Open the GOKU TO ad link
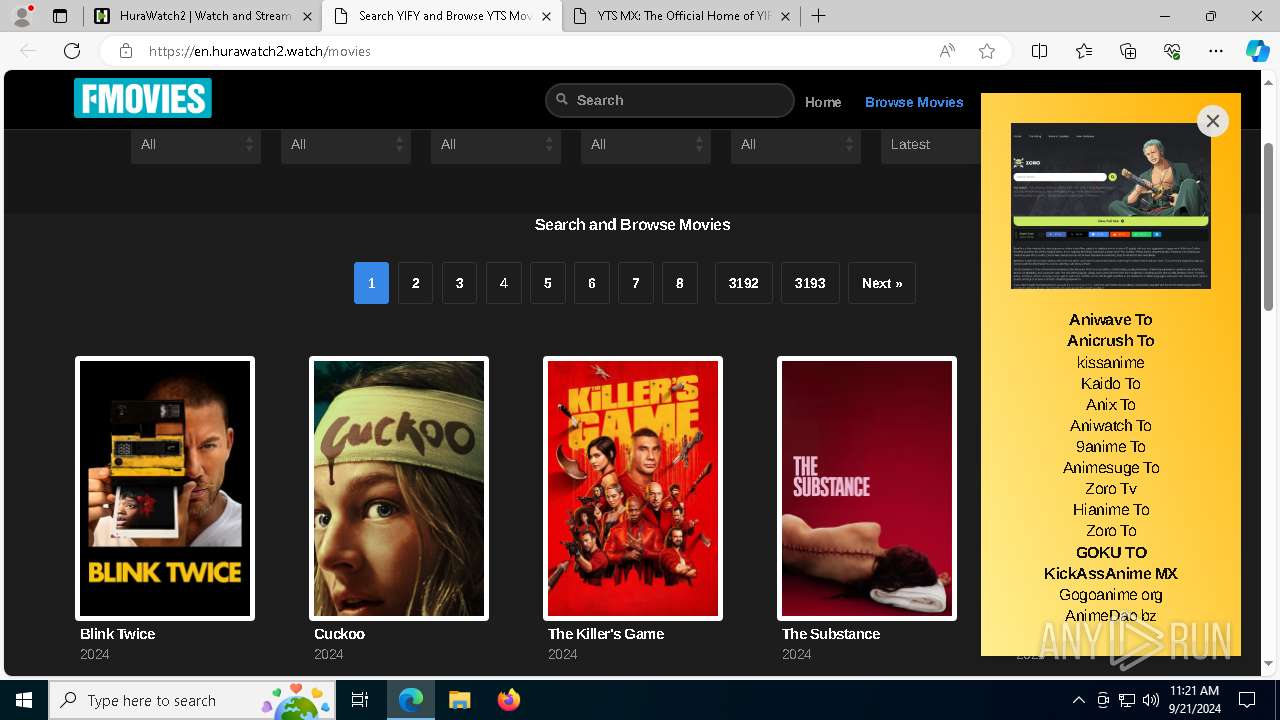The width and height of the screenshot is (1280, 720). click(1111, 552)
